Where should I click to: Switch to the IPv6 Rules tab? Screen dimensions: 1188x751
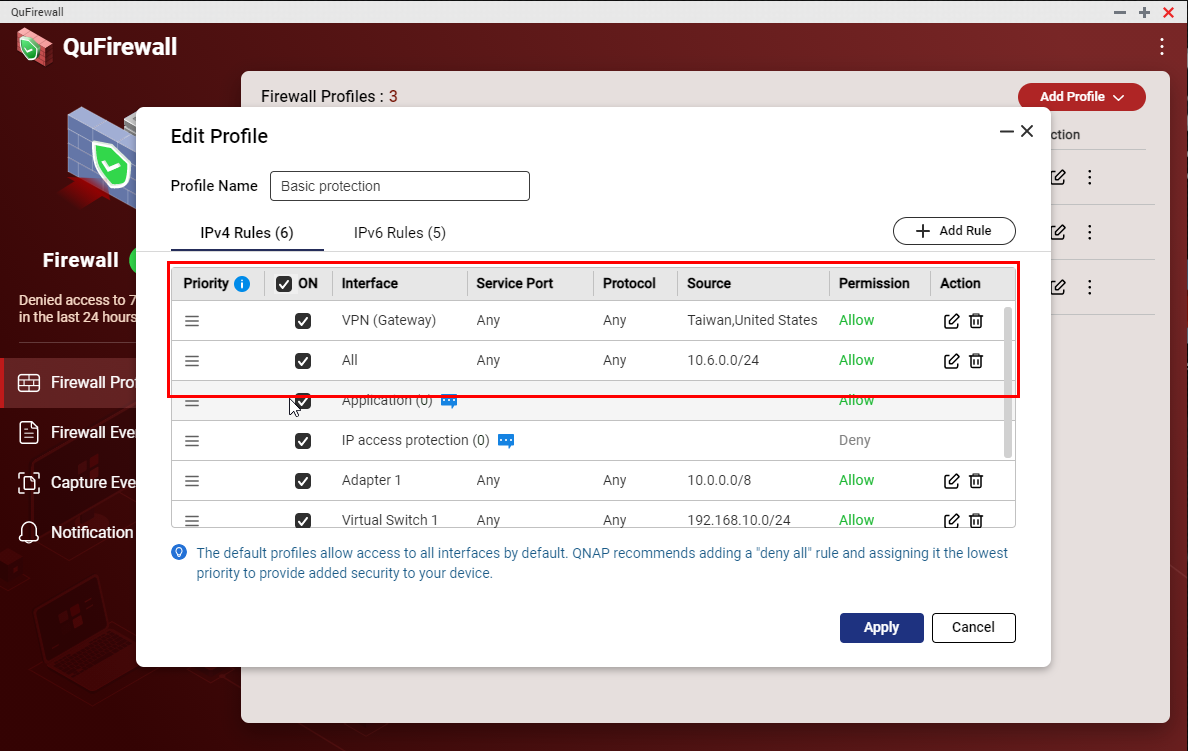[x=399, y=233]
